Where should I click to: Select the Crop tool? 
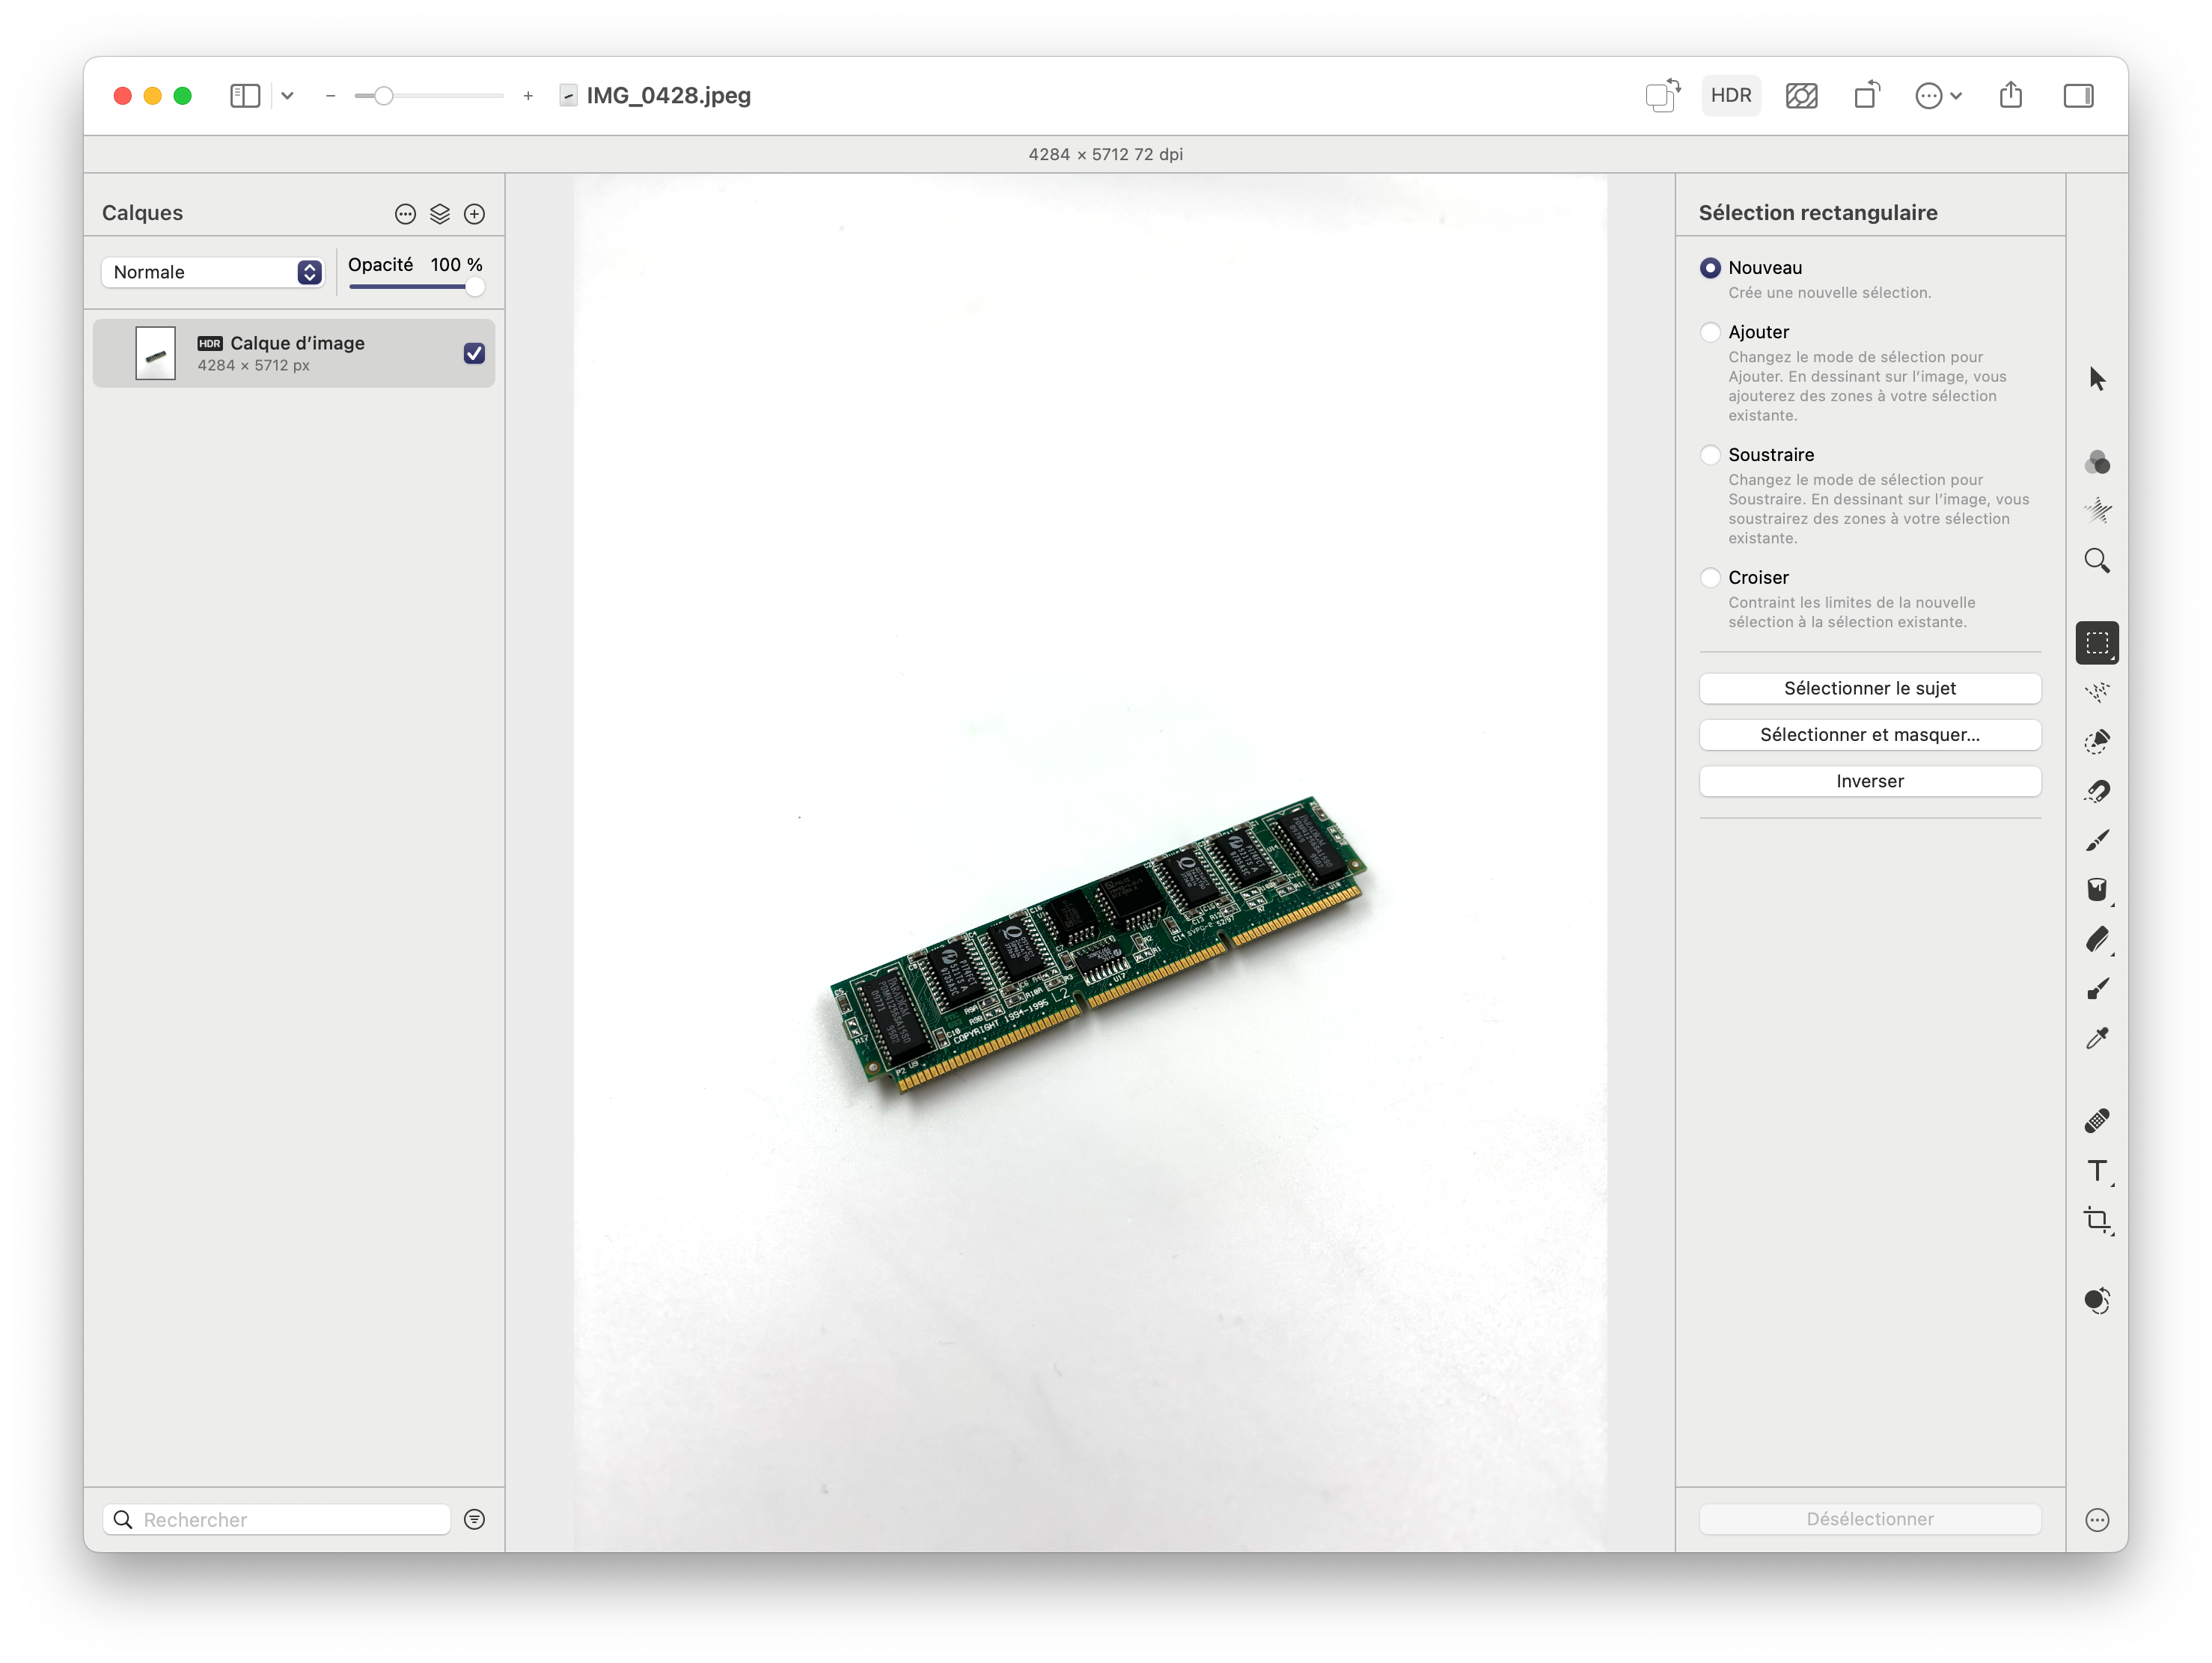(2097, 1220)
